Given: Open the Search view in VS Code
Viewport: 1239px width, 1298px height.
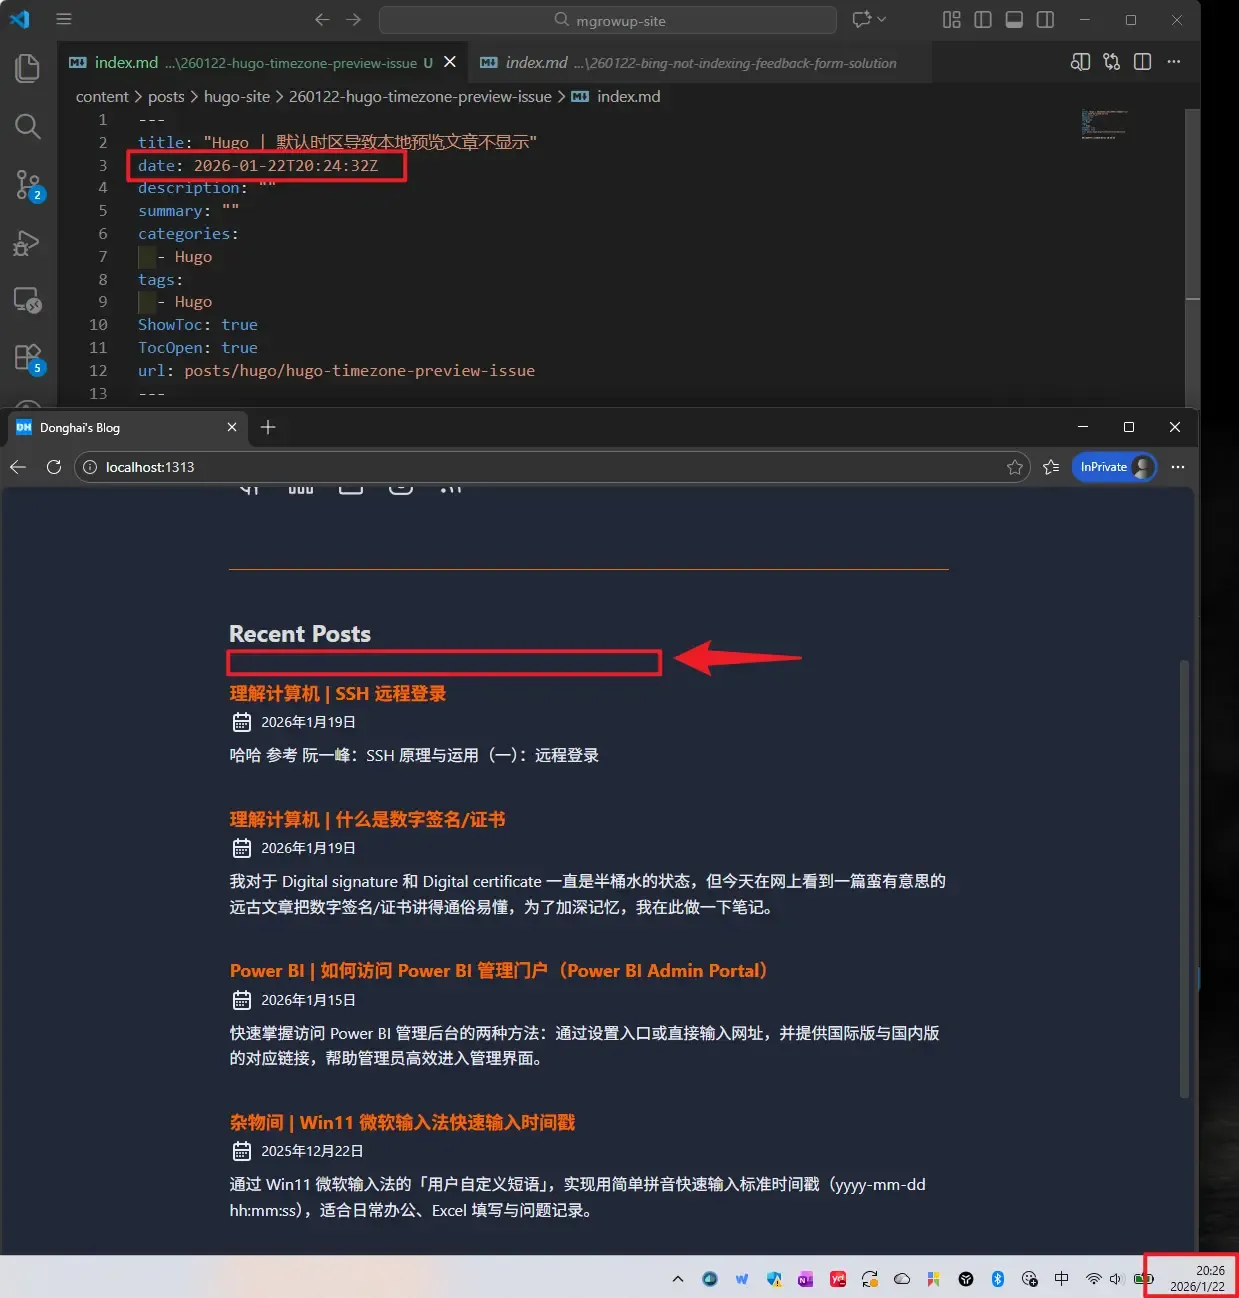Looking at the screenshot, I should [x=27, y=126].
